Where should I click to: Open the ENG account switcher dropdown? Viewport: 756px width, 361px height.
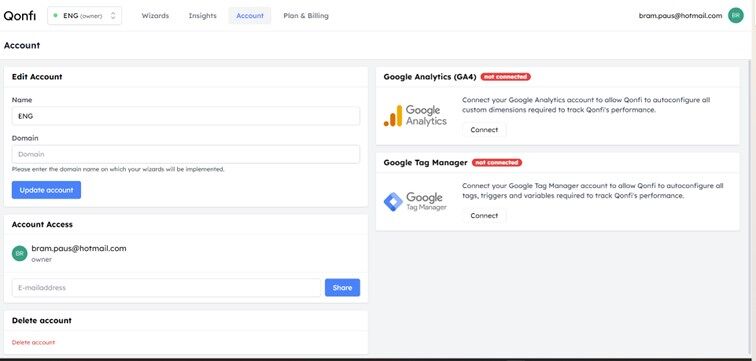[x=84, y=15]
